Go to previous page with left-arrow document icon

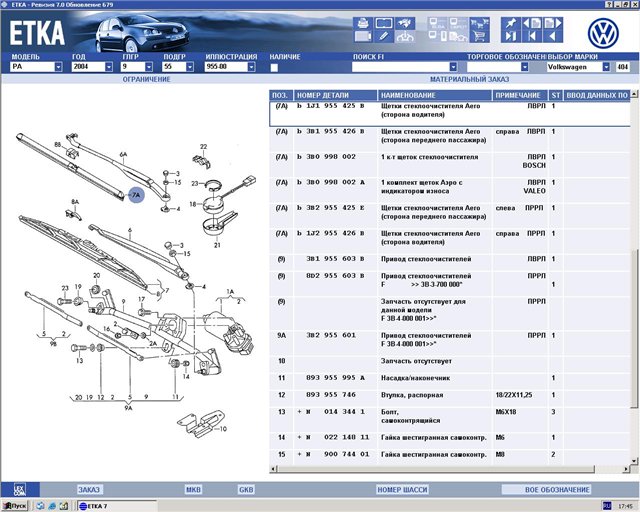tap(531, 23)
